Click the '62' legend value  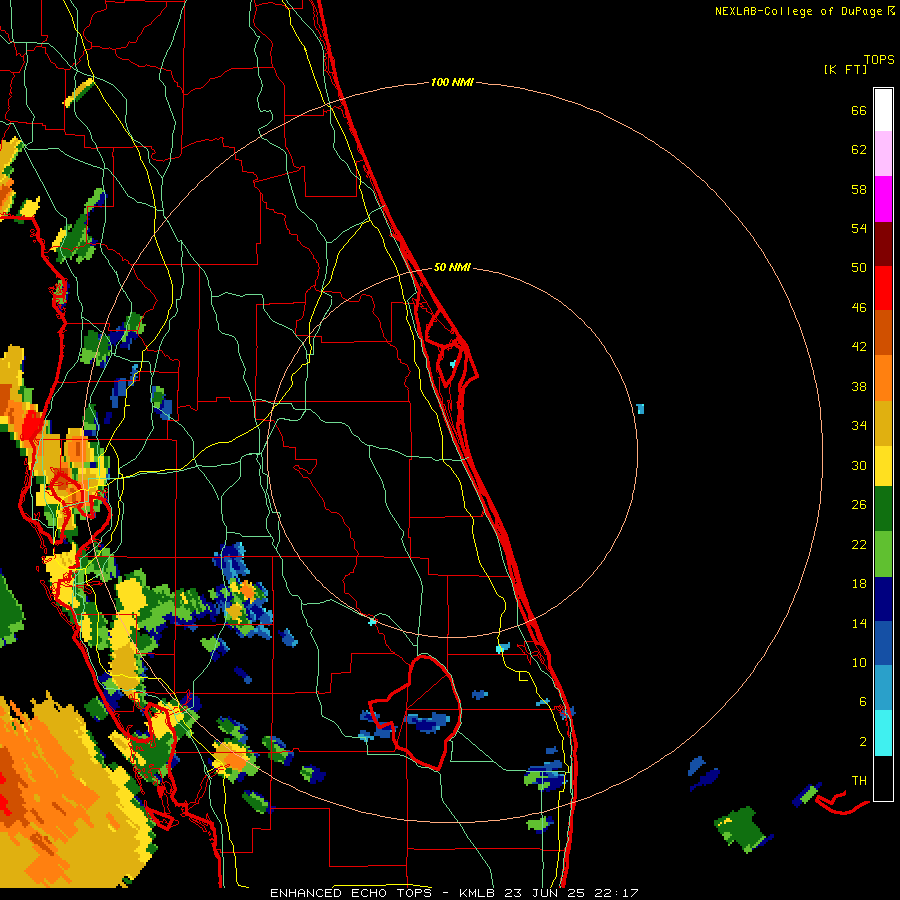click(859, 150)
